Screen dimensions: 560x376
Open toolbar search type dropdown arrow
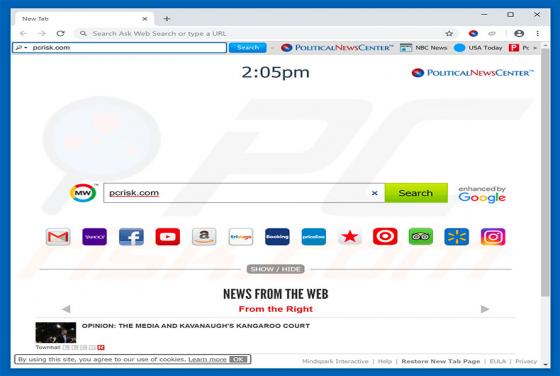[26, 48]
